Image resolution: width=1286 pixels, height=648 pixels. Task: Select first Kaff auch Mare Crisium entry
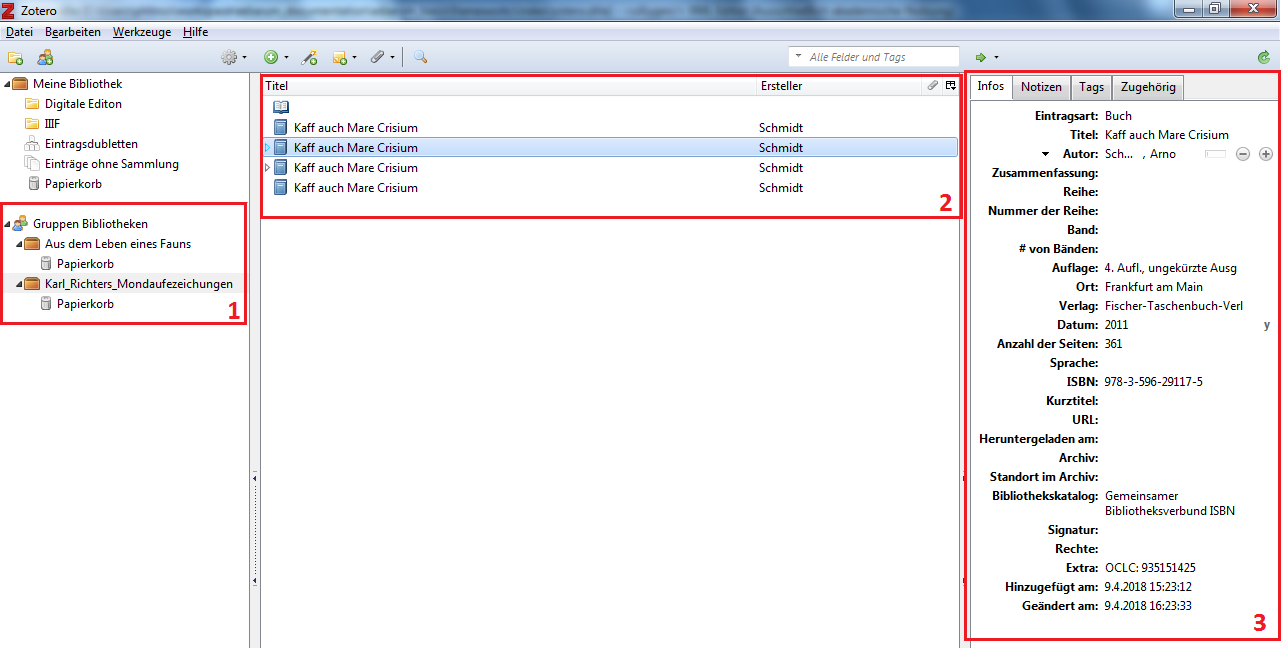coord(610,128)
